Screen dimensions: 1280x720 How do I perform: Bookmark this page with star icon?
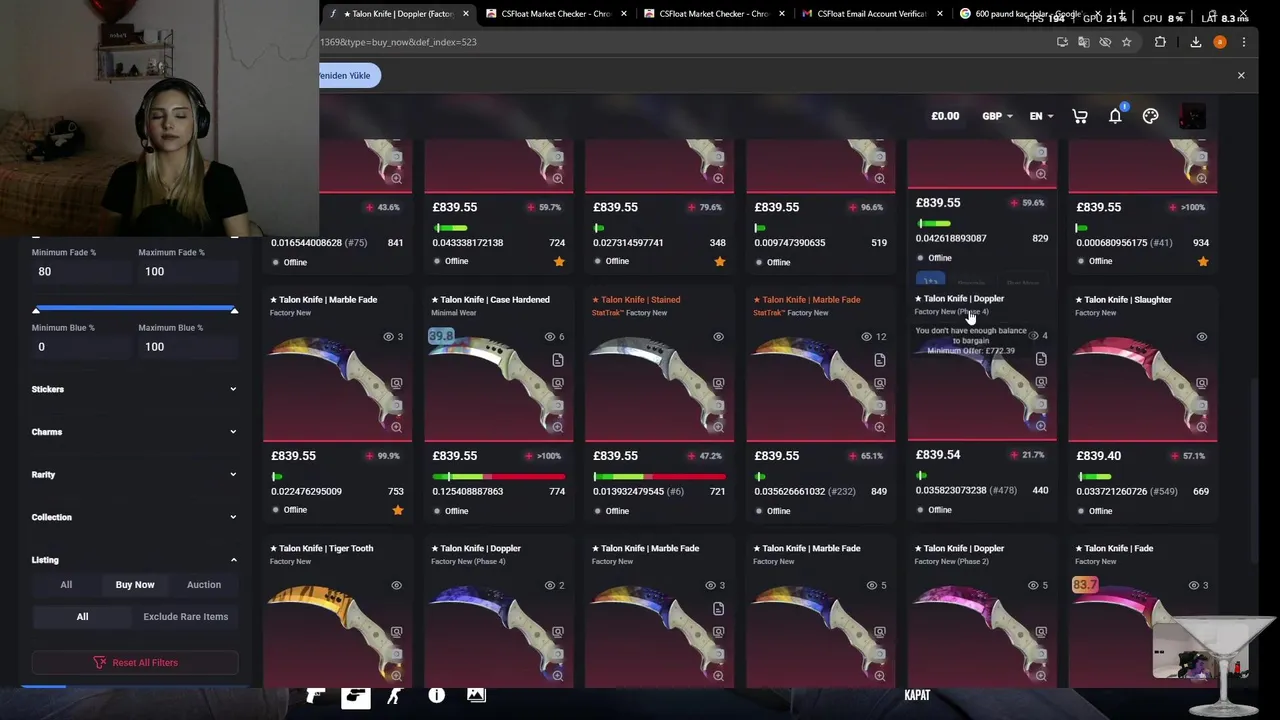coord(1126,42)
